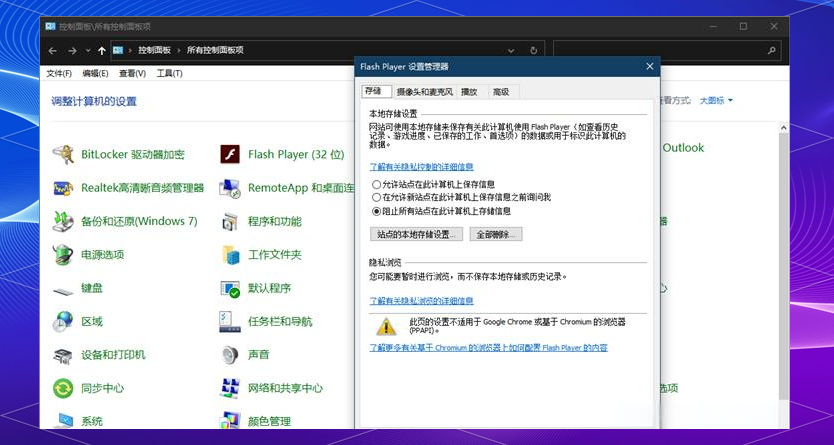Click the 站点的本地存储设置... button
This screenshot has height=445, width=834.
coord(416,234)
